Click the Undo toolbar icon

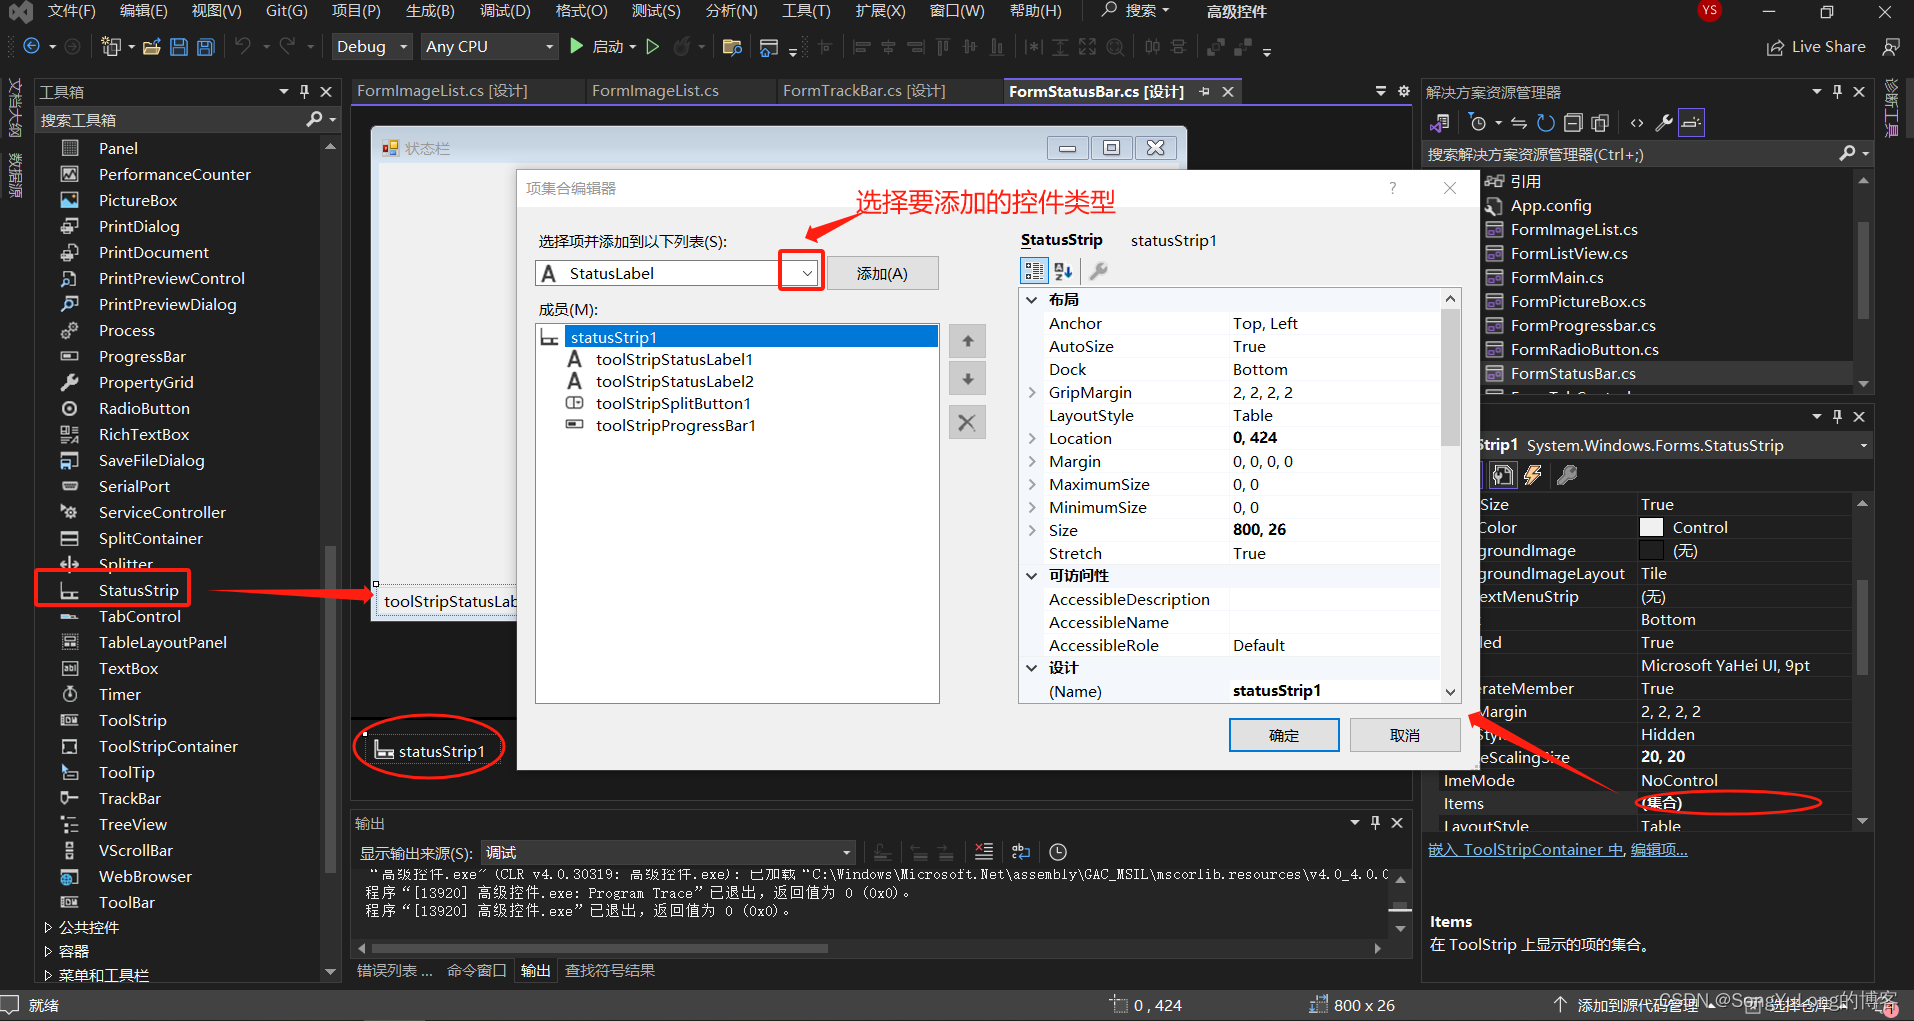pyautogui.click(x=242, y=46)
